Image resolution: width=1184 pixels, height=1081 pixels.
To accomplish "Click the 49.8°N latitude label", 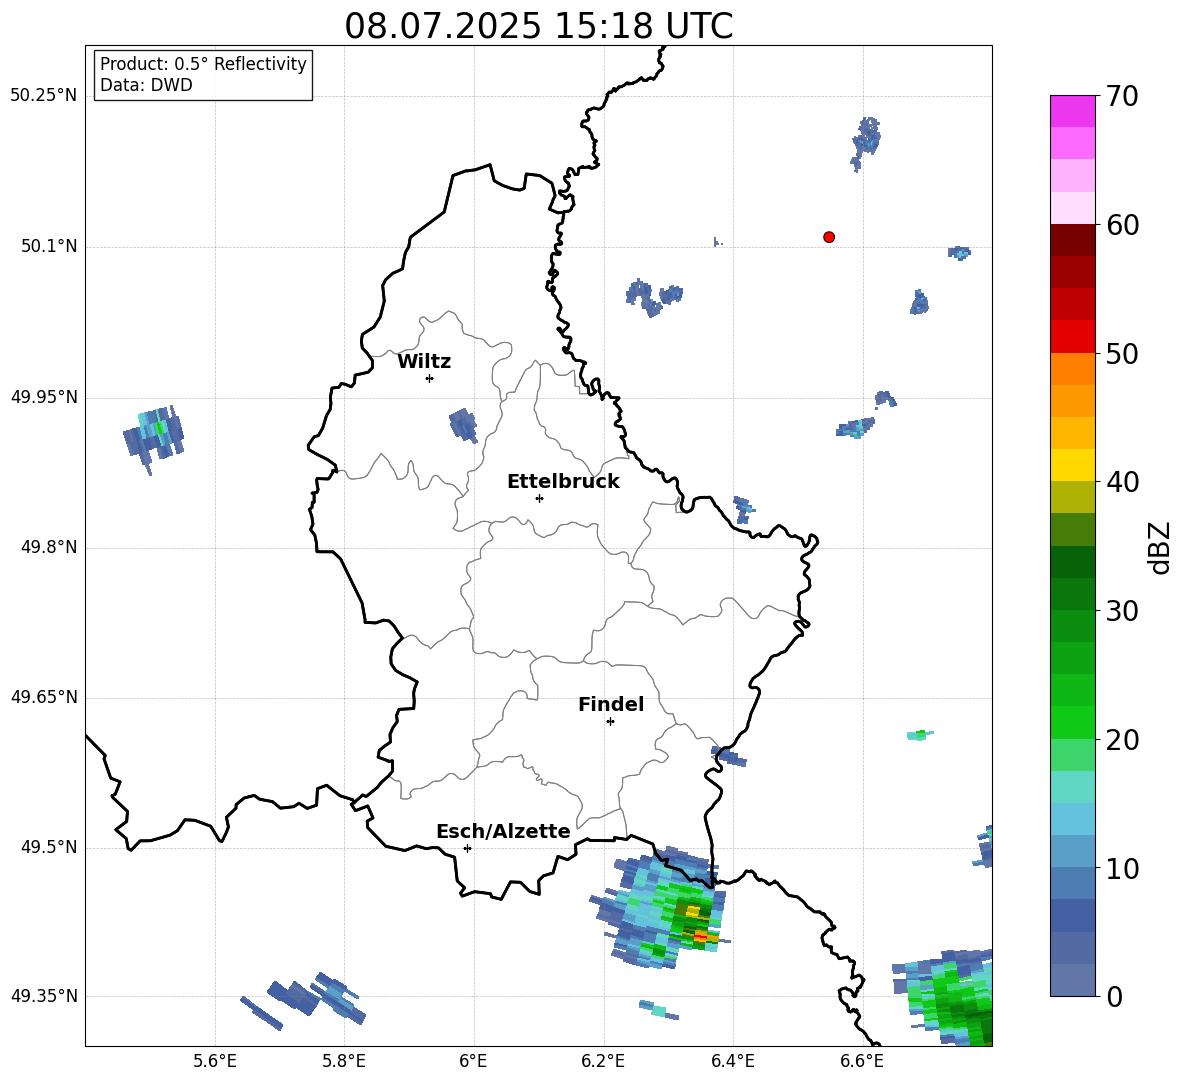I will (49, 547).
